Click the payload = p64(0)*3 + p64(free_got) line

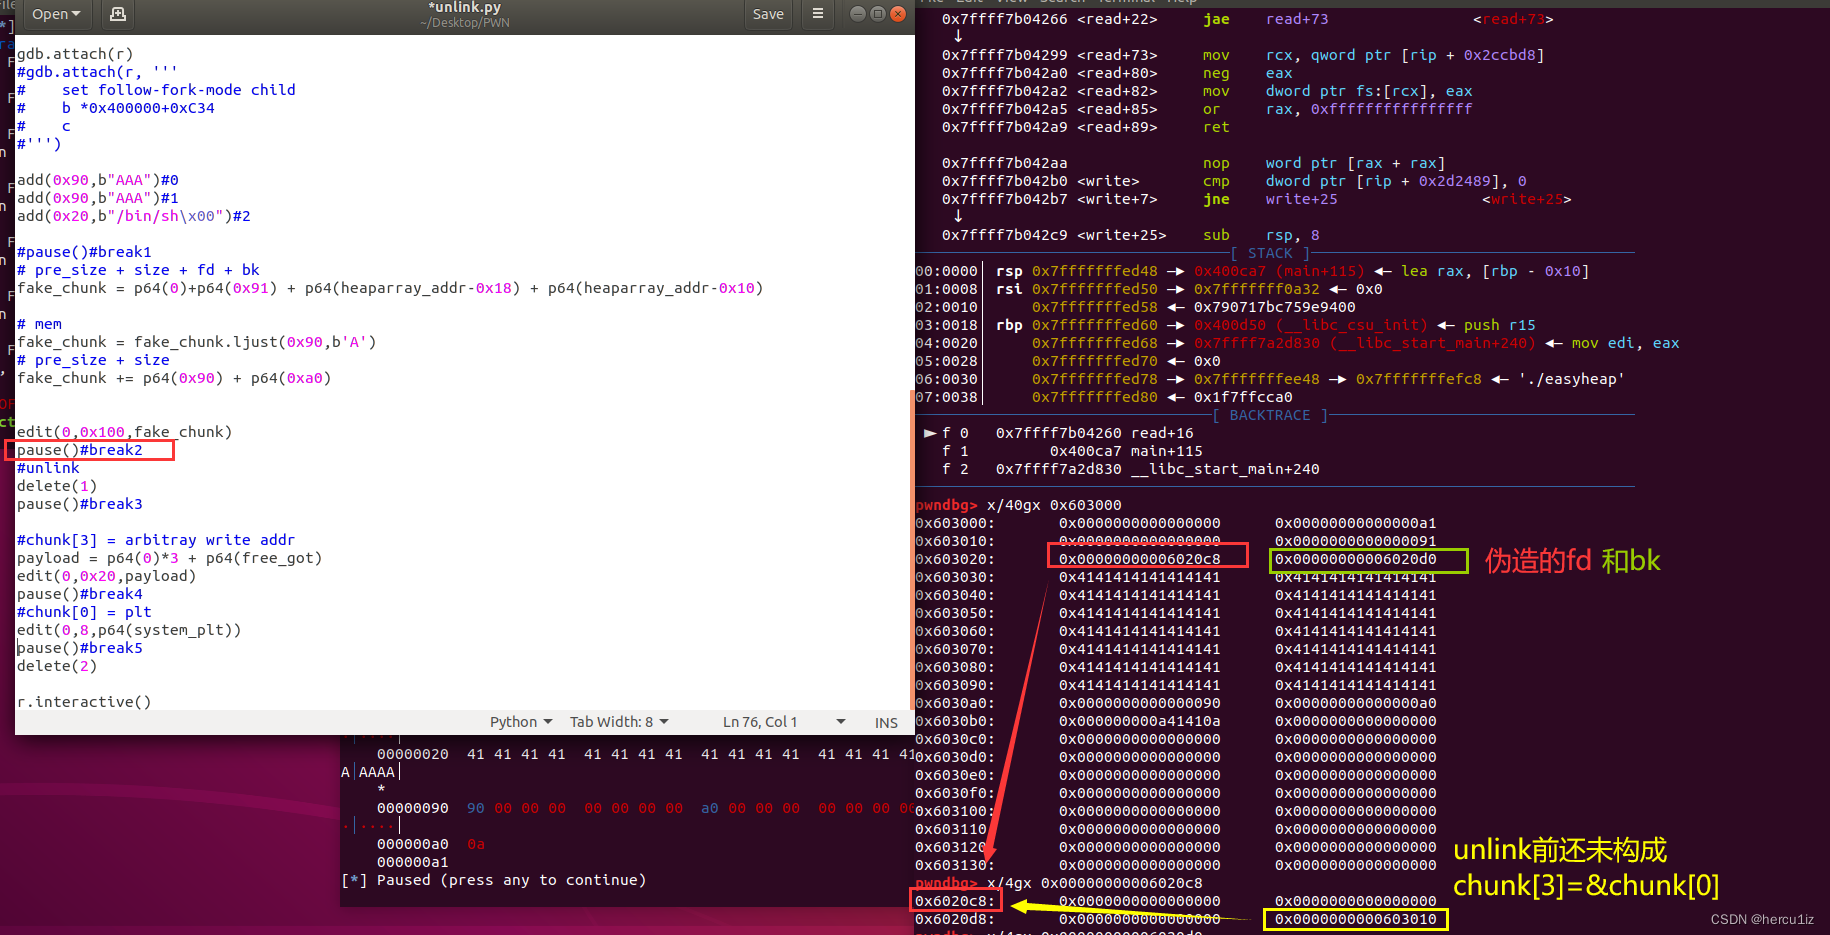click(x=170, y=558)
